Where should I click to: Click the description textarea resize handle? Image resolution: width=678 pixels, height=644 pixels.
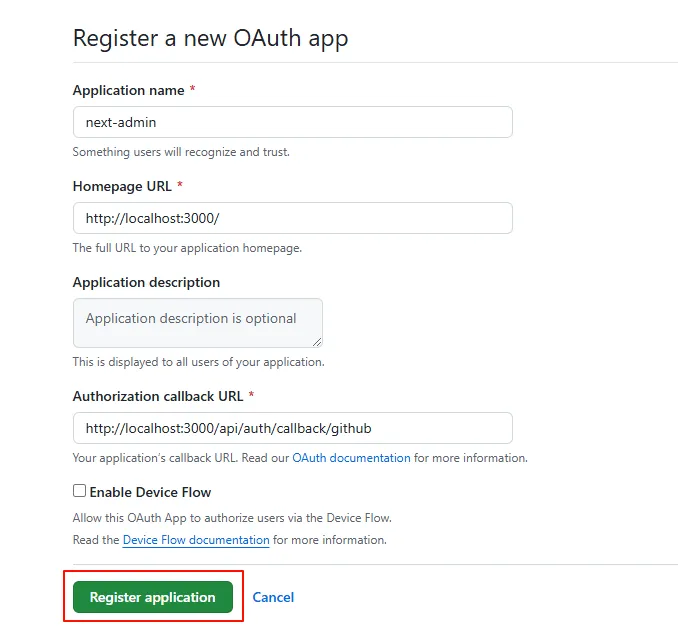click(x=317, y=342)
